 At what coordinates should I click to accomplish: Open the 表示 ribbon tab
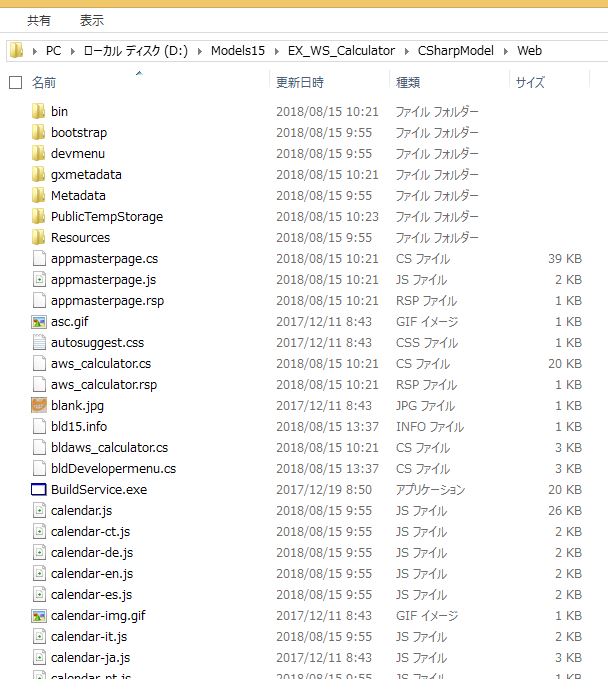click(x=92, y=20)
